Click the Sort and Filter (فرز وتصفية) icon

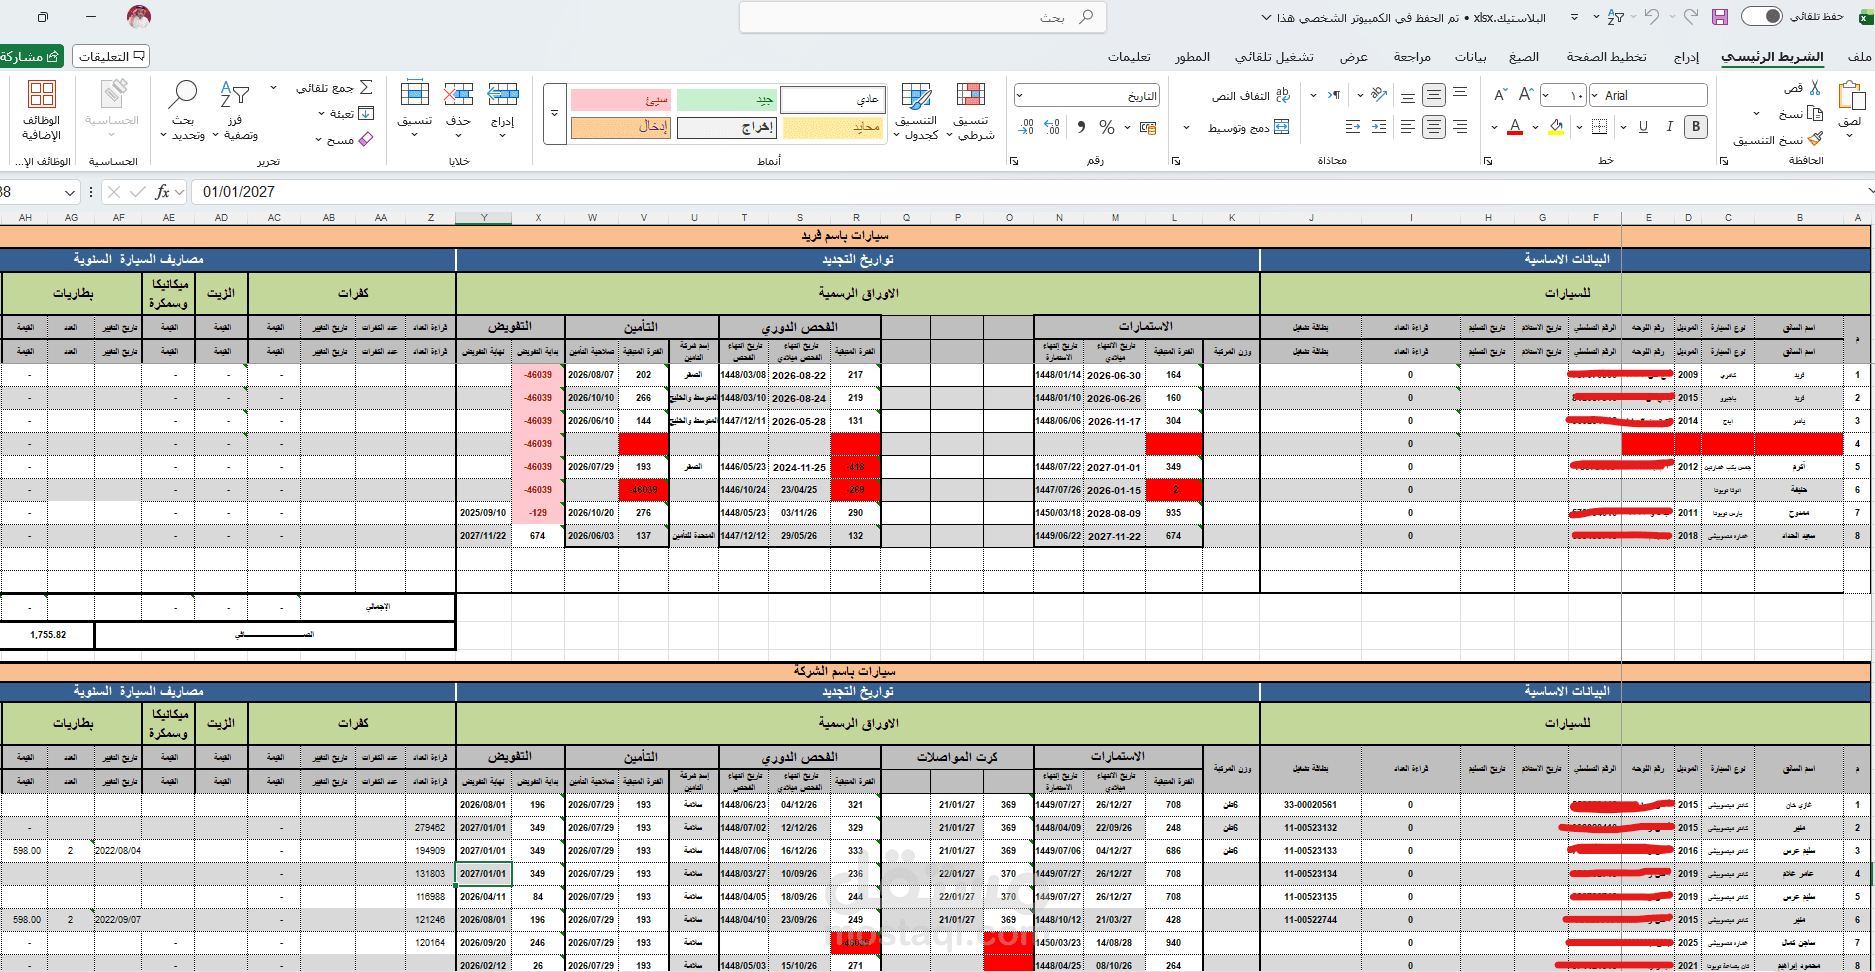click(235, 95)
